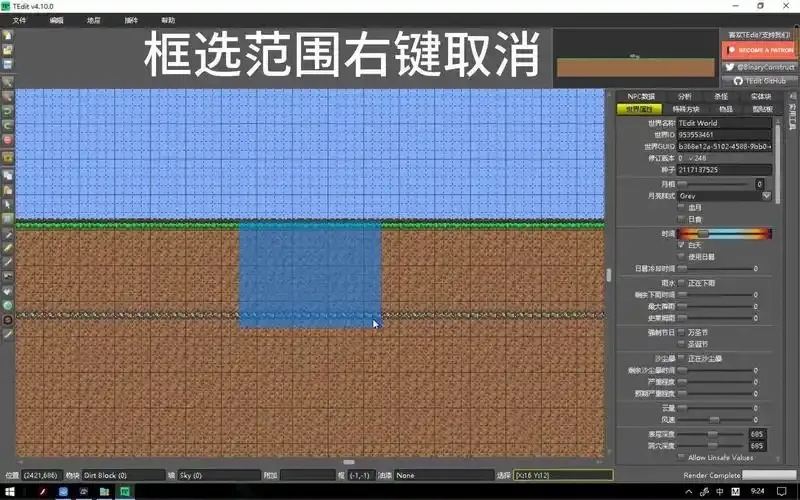Viewport: 800px width, 500px height.
Task: Select the green Point marker tool
Action: [7, 305]
